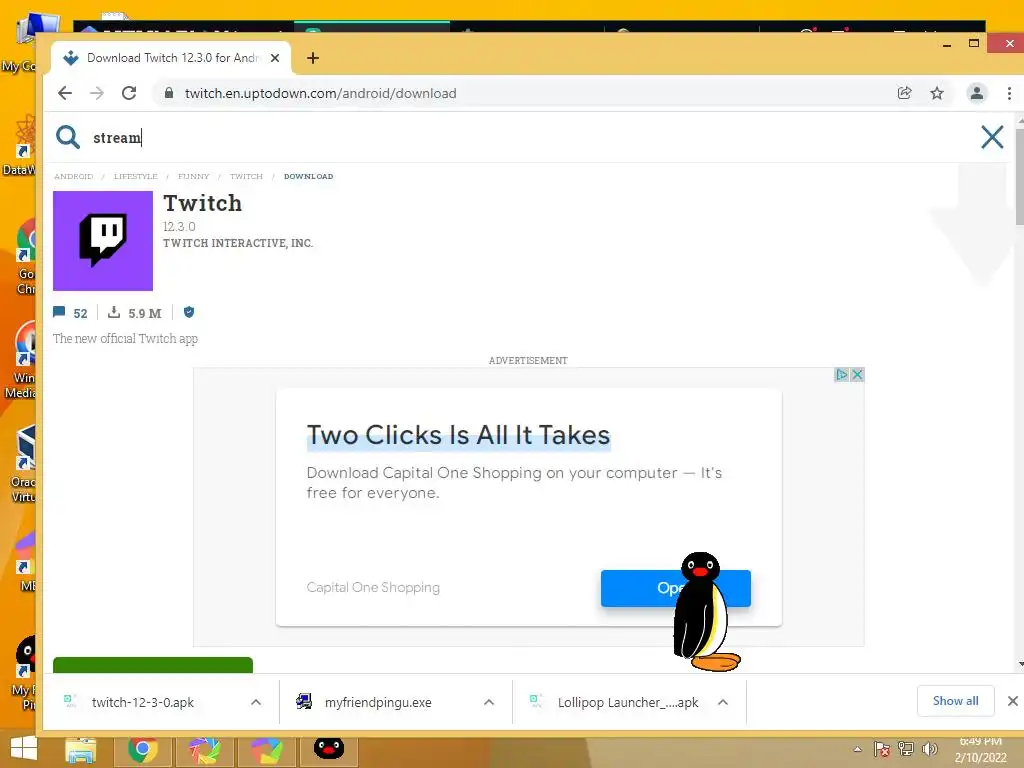Viewport: 1024px width, 768px height.
Task: Go back to the previous page
Action: [65, 93]
